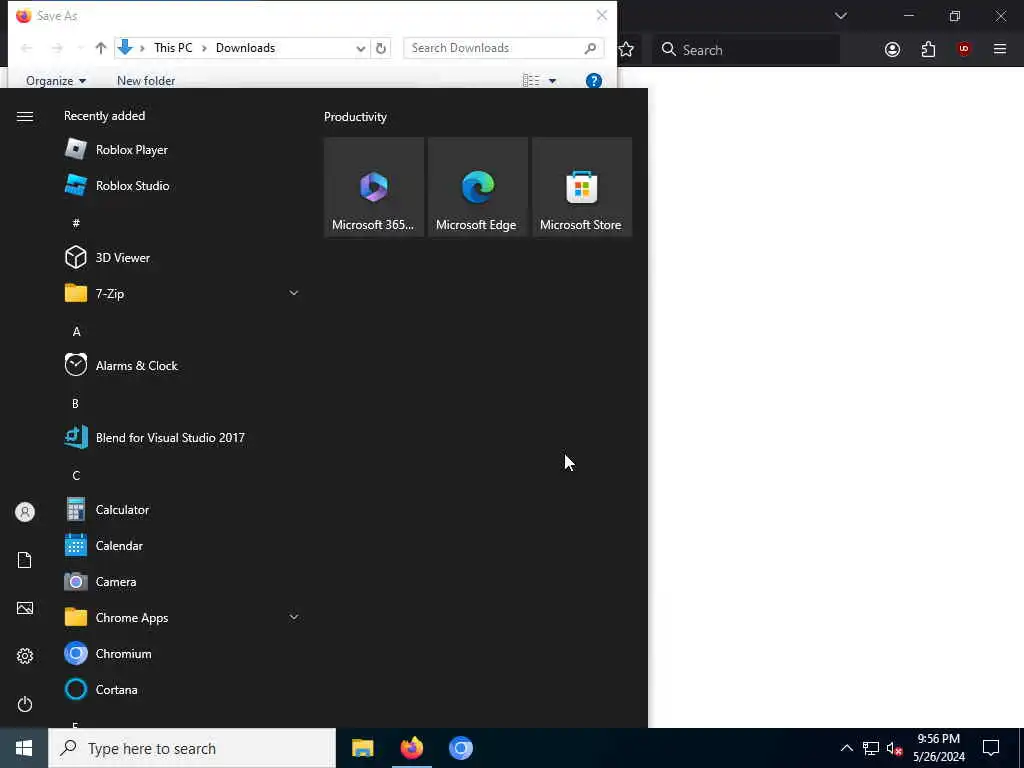Select Downloads in the address breadcrumb
The image size is (1024, 768).
[x=246, y=48]
